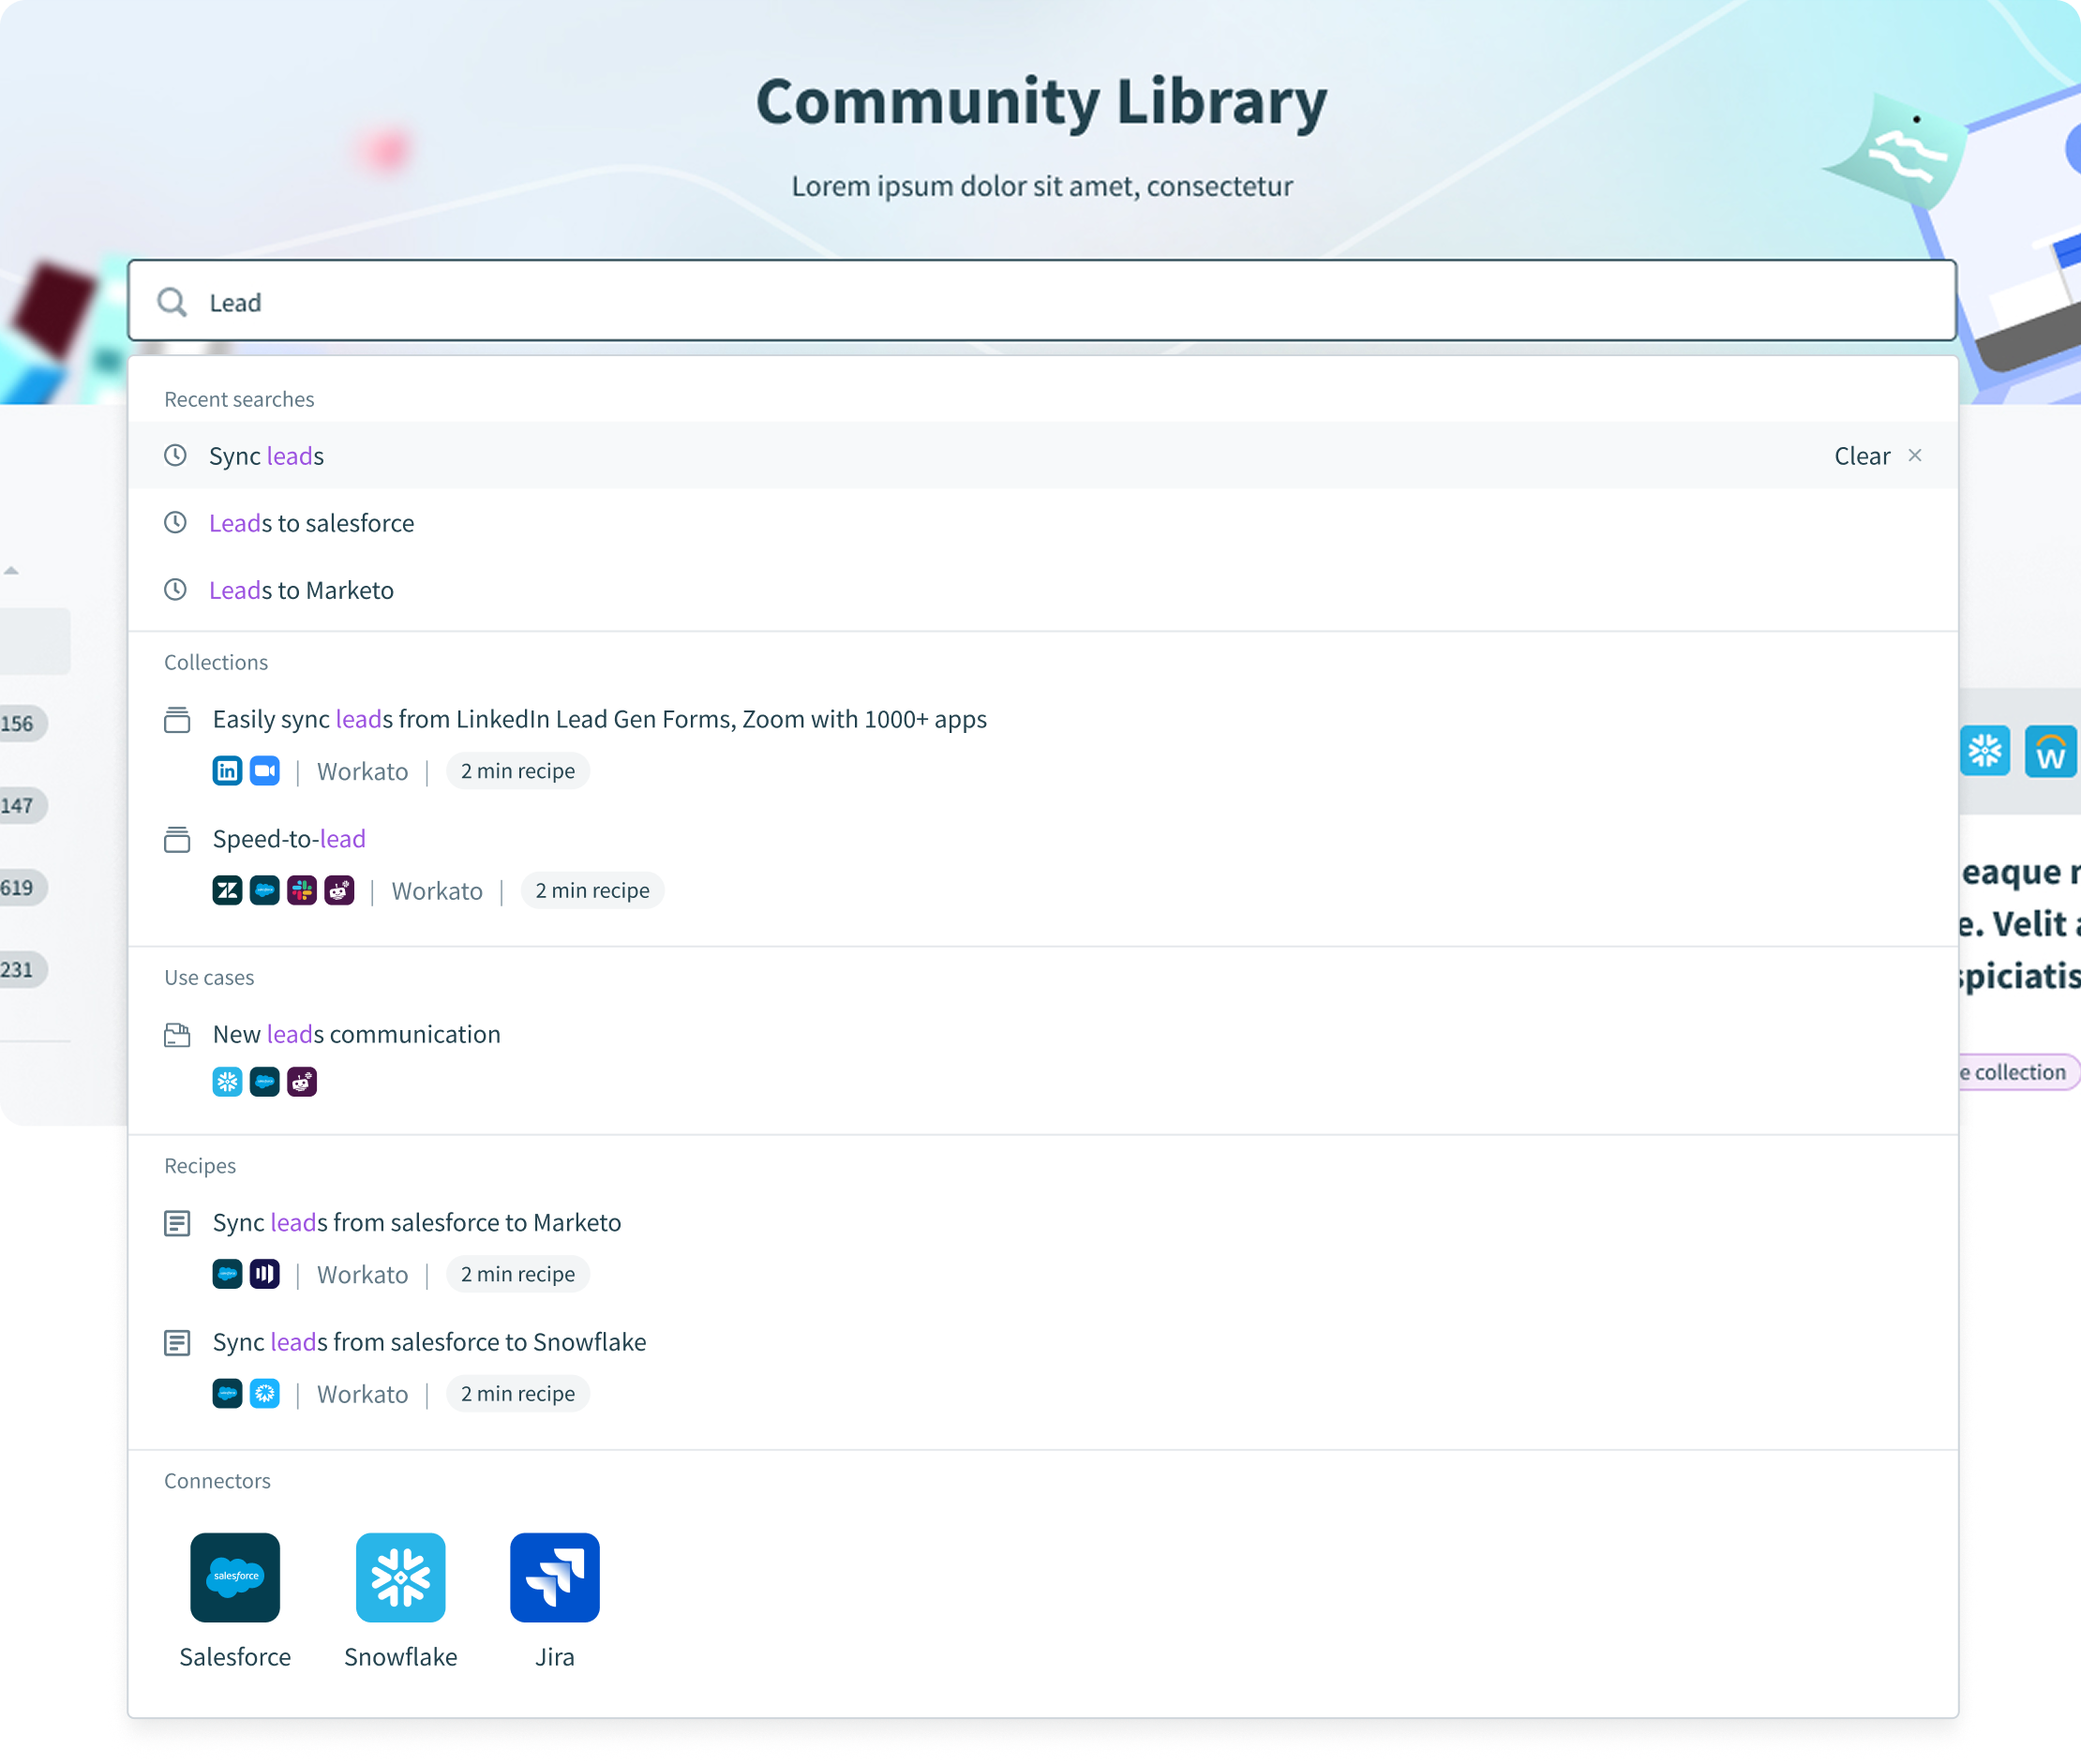Screen dimensions: 2081x1764
Task: Click the Zendesk icon under Speed-to-lead
Action: coord(227,890)
